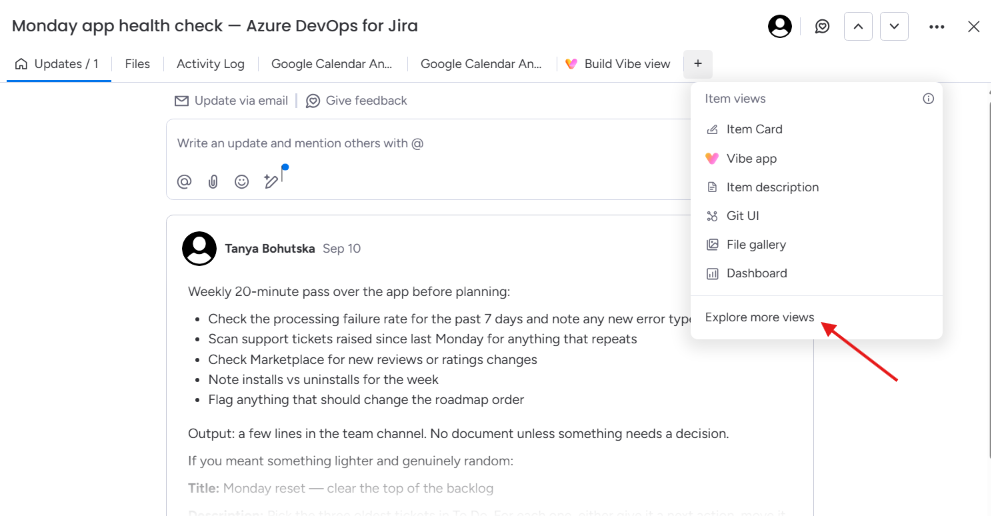This screenshot has height=516, width=991.
Task: Click 'Weekly 20-minute pass' intro line
Action: point(348,292)
